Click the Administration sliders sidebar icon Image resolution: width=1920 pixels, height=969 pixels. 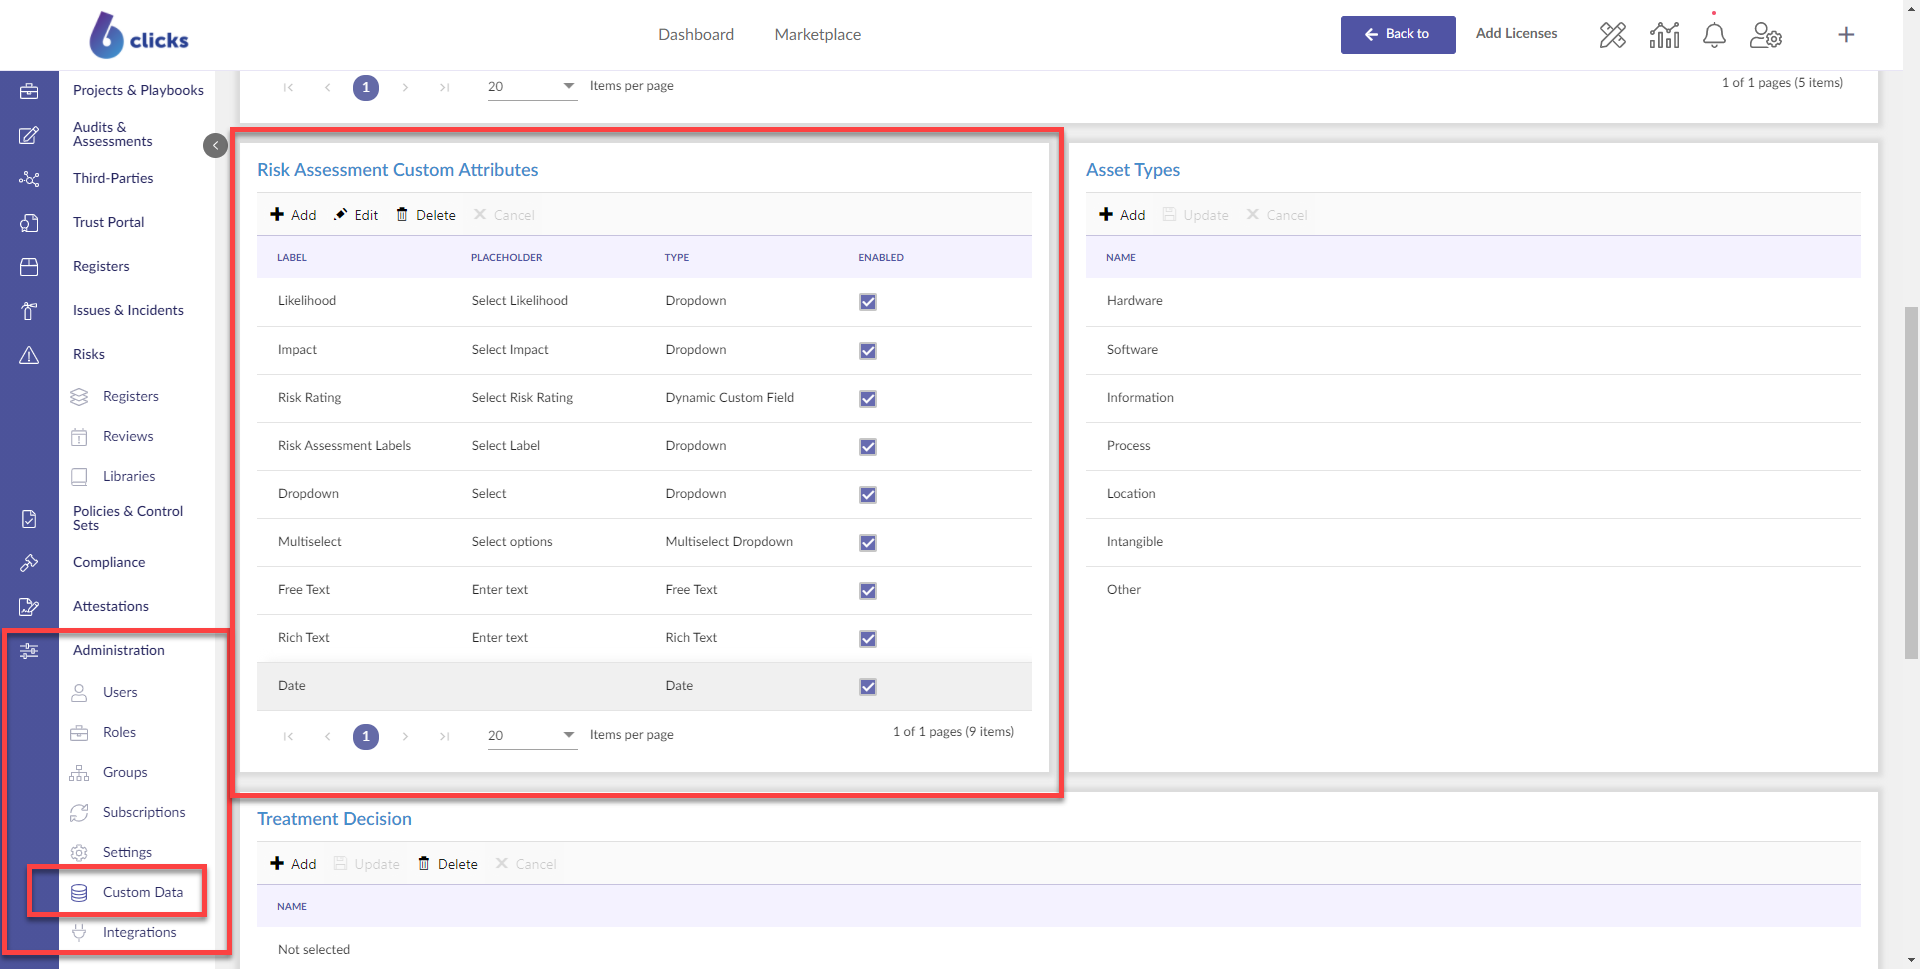pos(29,651)
